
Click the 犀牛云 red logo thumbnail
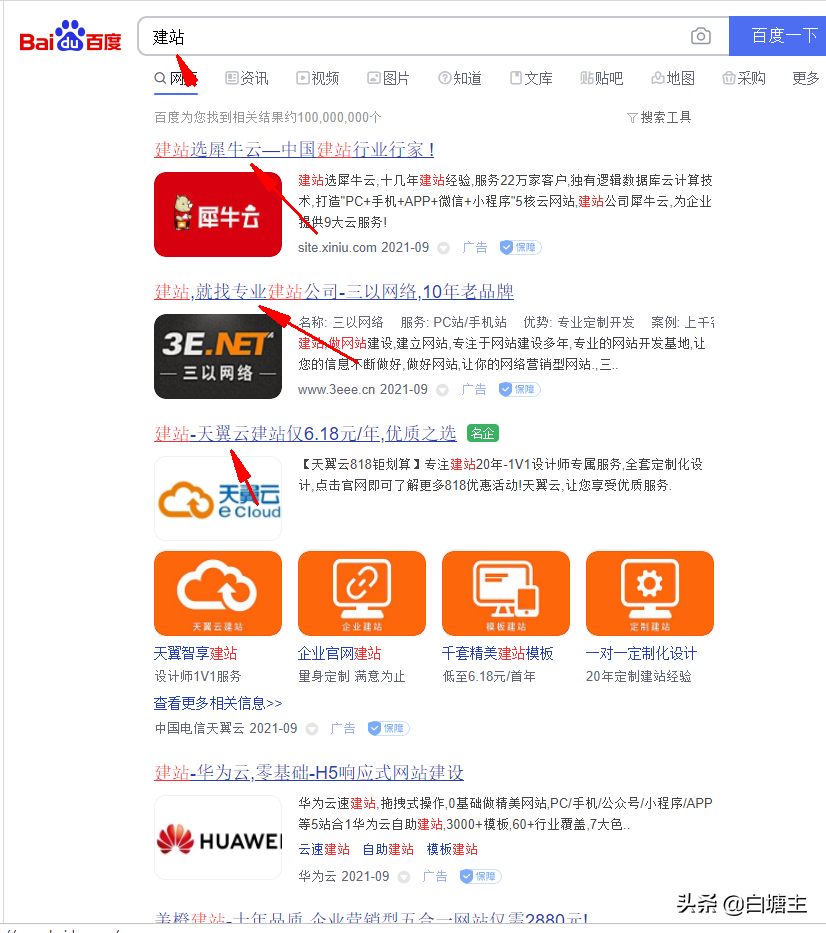pyautogui.click(x=218, y=214)
